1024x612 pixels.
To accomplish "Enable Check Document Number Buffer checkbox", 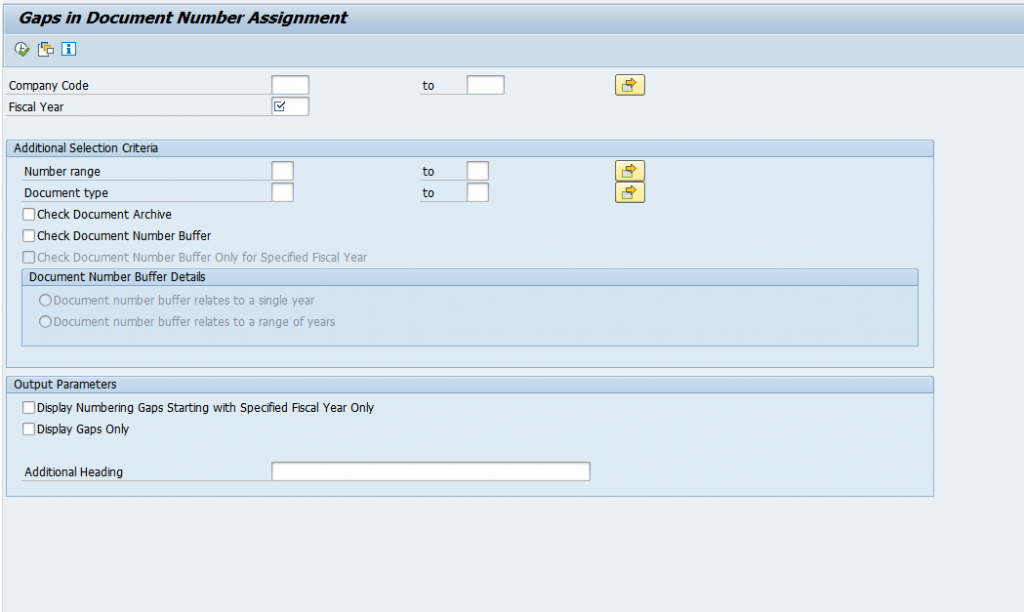I will point(29,236).
